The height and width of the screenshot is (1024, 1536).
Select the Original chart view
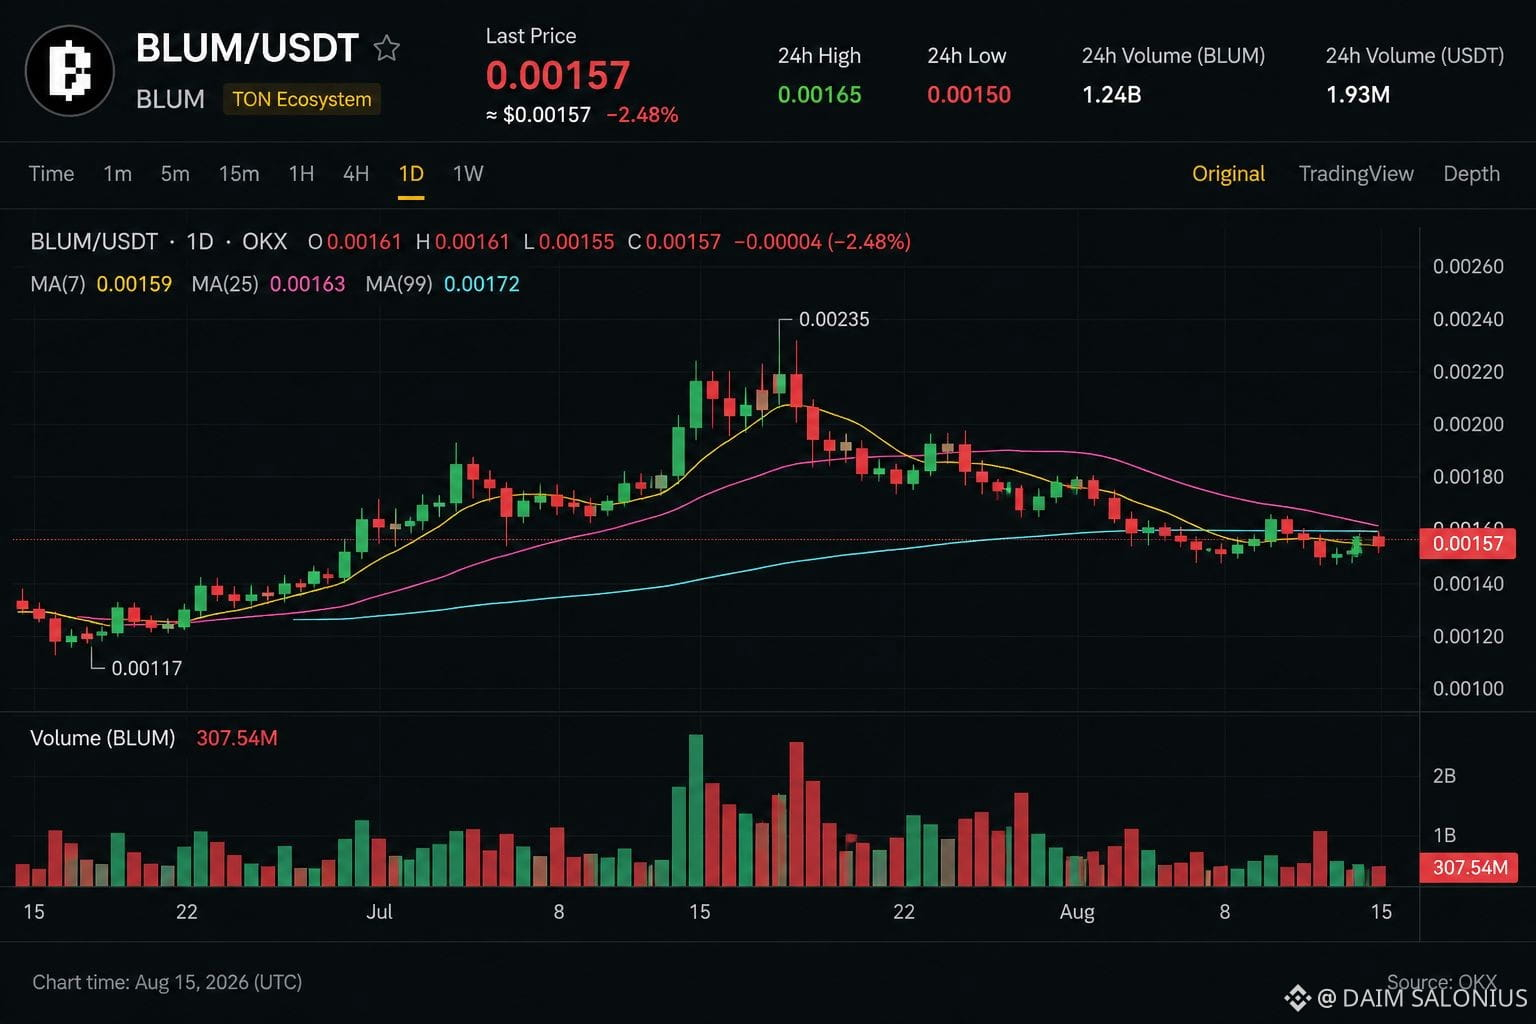click(x=1228, y=174)
